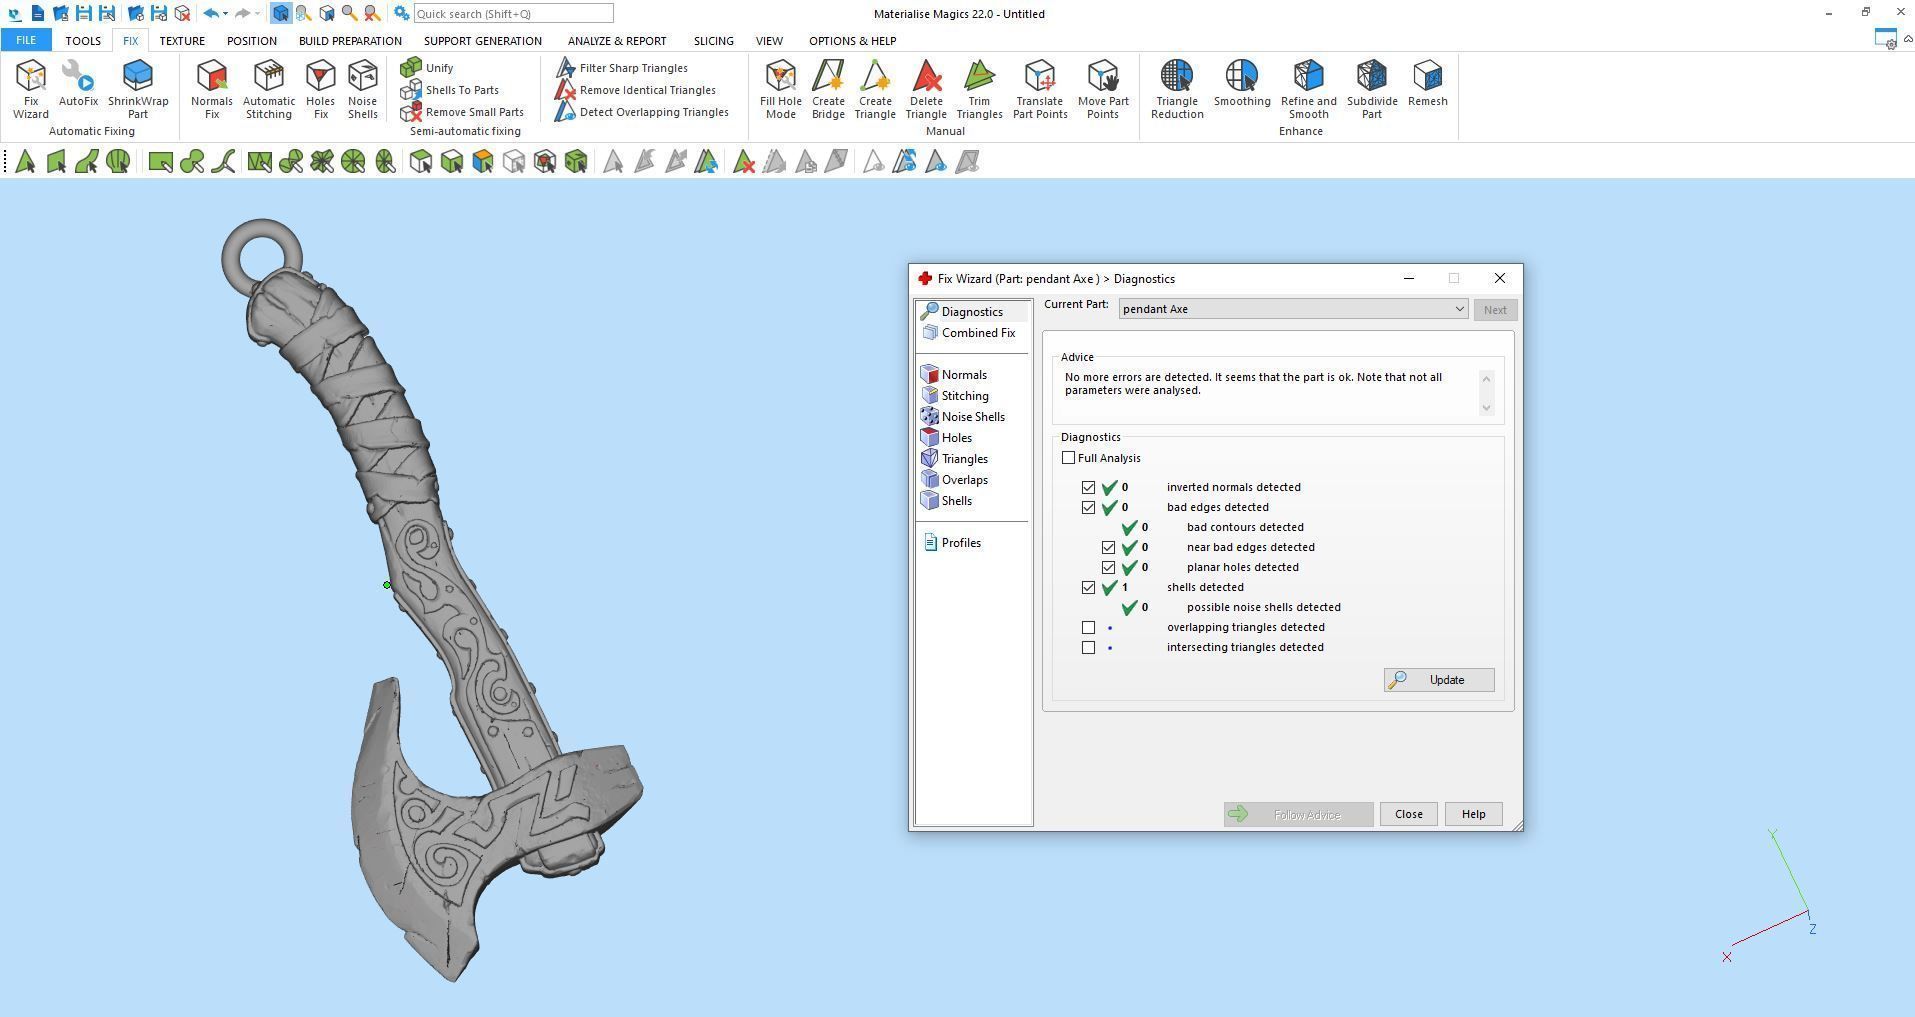Open Translate Part Points

point(1040,89)
